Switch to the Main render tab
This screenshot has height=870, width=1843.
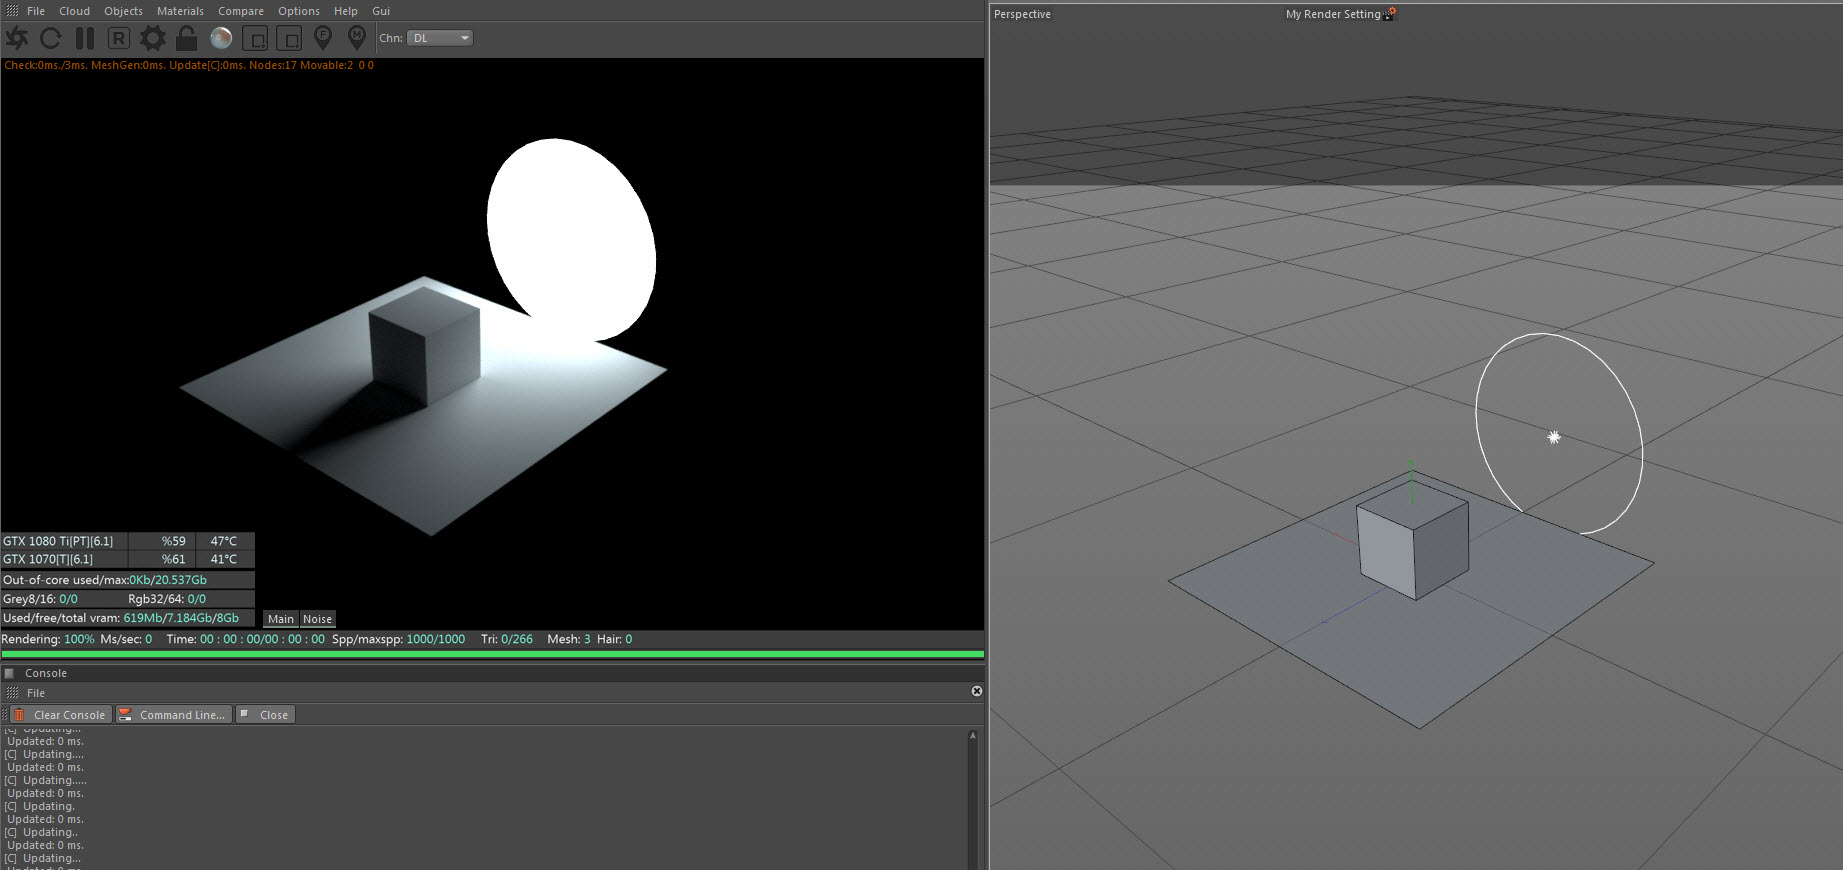pos(281,619)
